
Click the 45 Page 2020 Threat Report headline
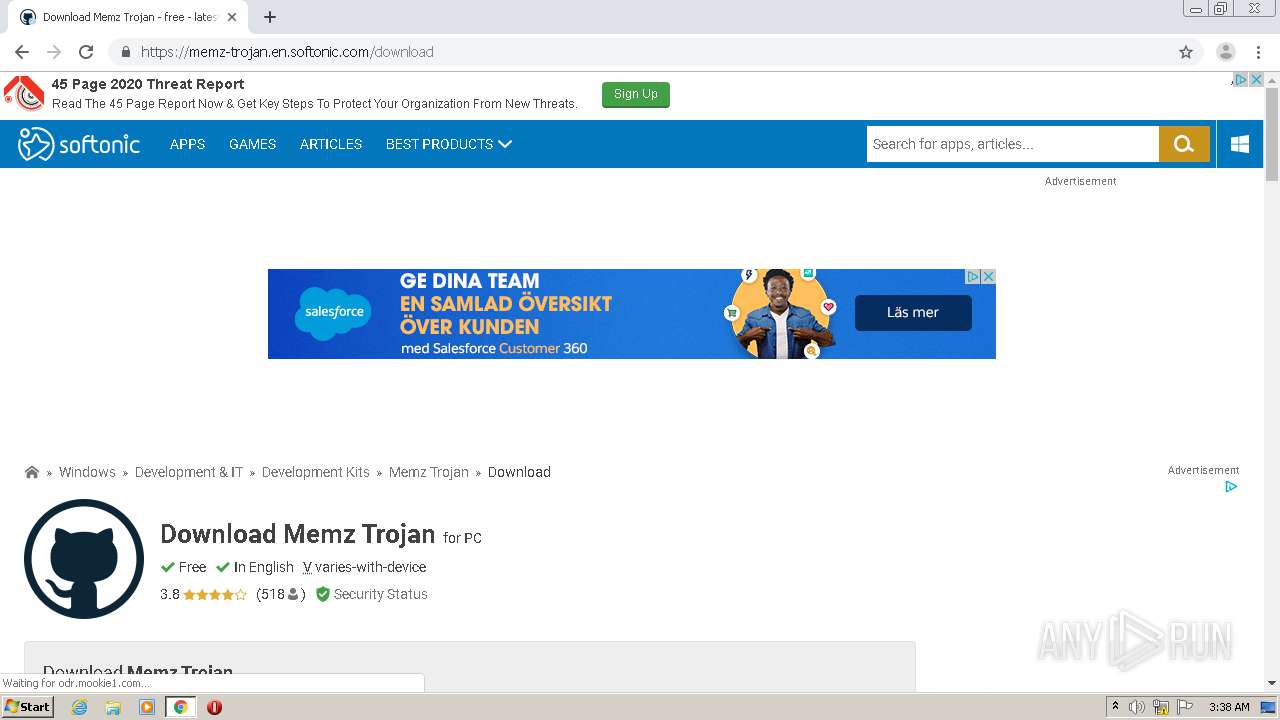(148, 84)
